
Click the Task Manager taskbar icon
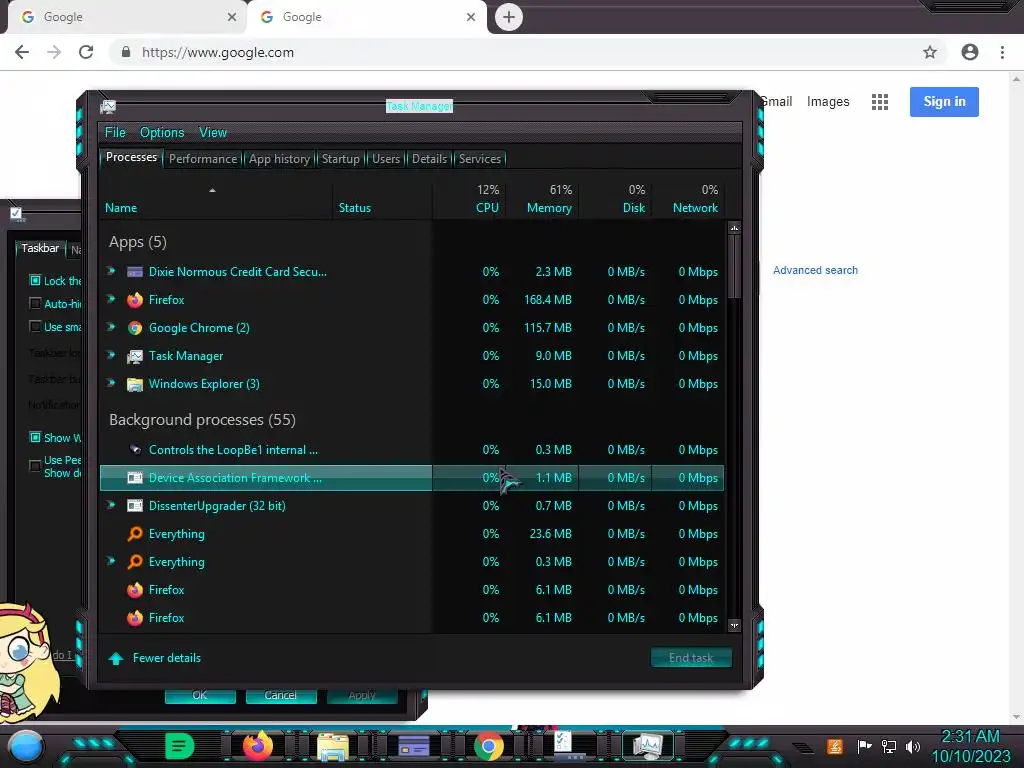[648, 745]
